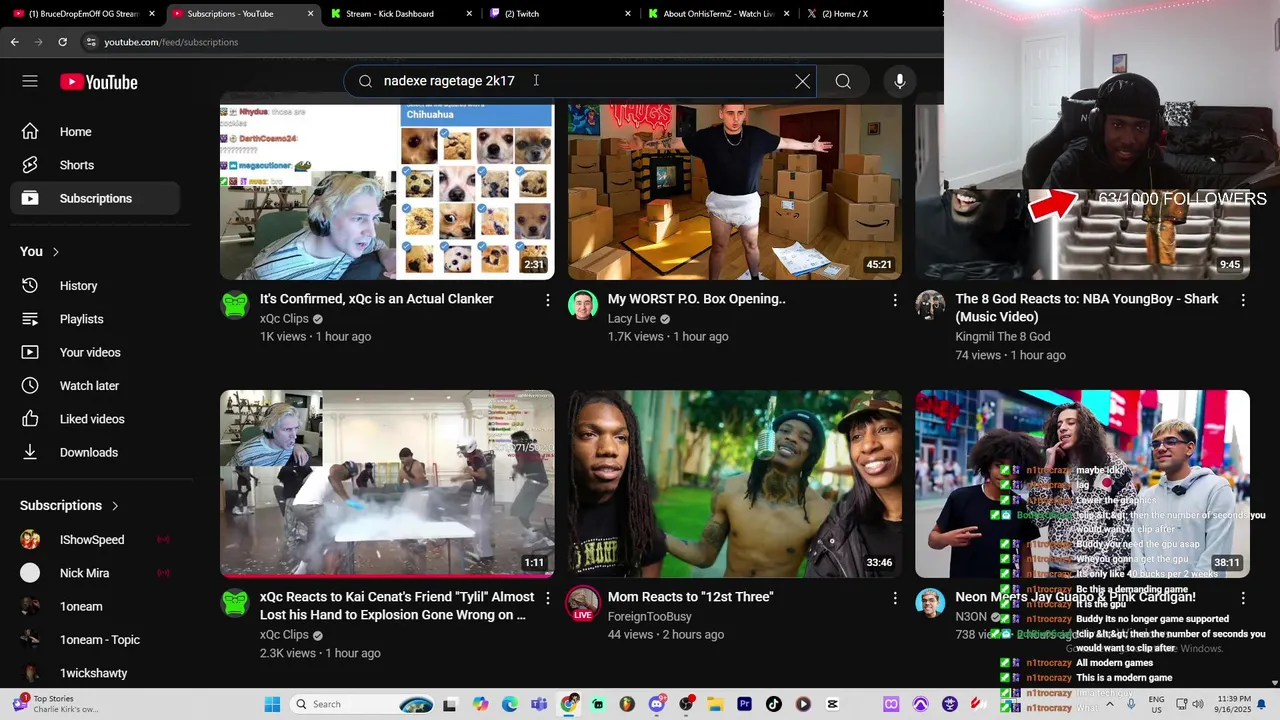Viewport: 1280px width, 720px height.
Task: Launch FL Studio from the taskbar
Action: click(x=627, y=704)
